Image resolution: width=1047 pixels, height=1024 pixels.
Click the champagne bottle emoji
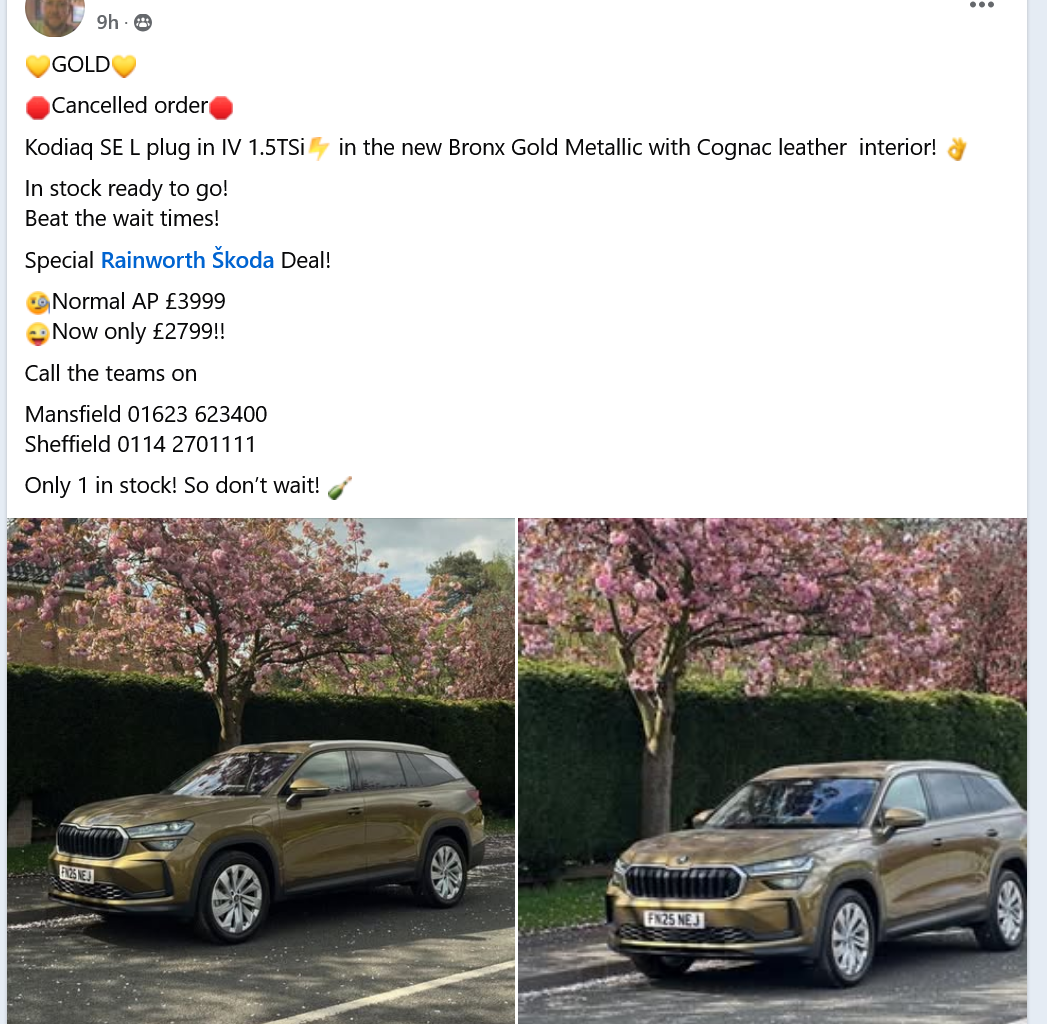tap(339, 487)
